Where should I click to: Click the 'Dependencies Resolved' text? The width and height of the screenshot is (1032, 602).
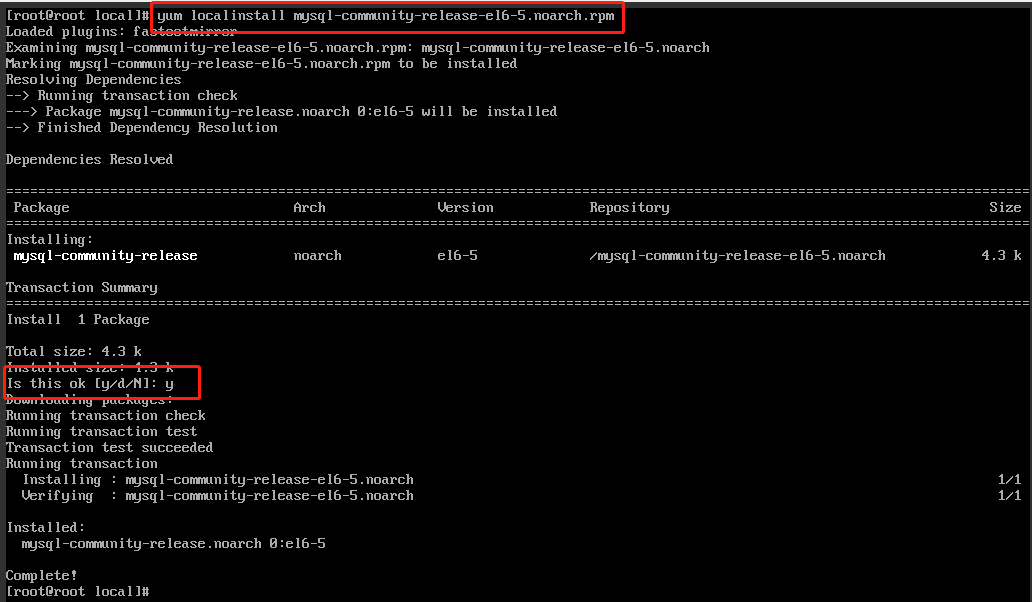tap(89, 160)
